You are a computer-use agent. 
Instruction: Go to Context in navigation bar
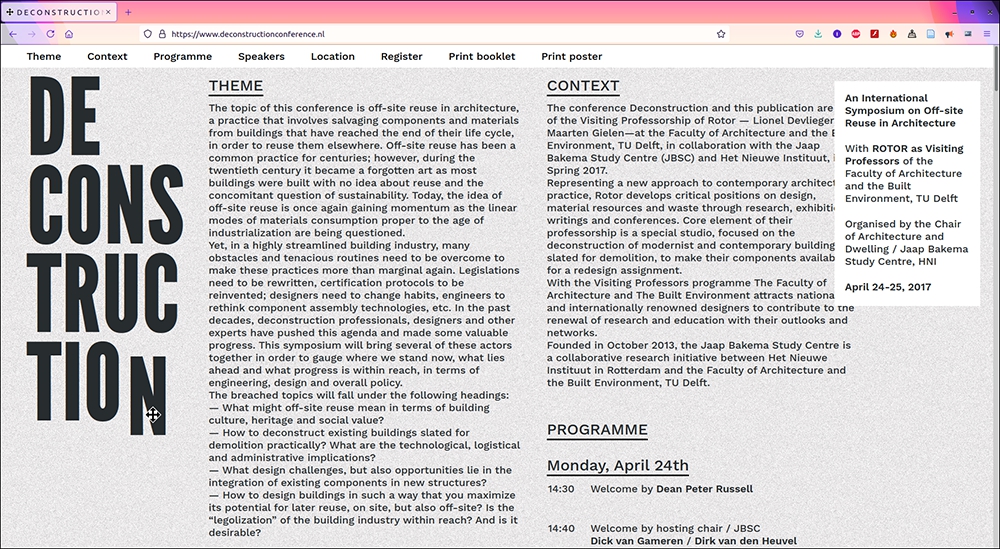click(x=107, y=56)
